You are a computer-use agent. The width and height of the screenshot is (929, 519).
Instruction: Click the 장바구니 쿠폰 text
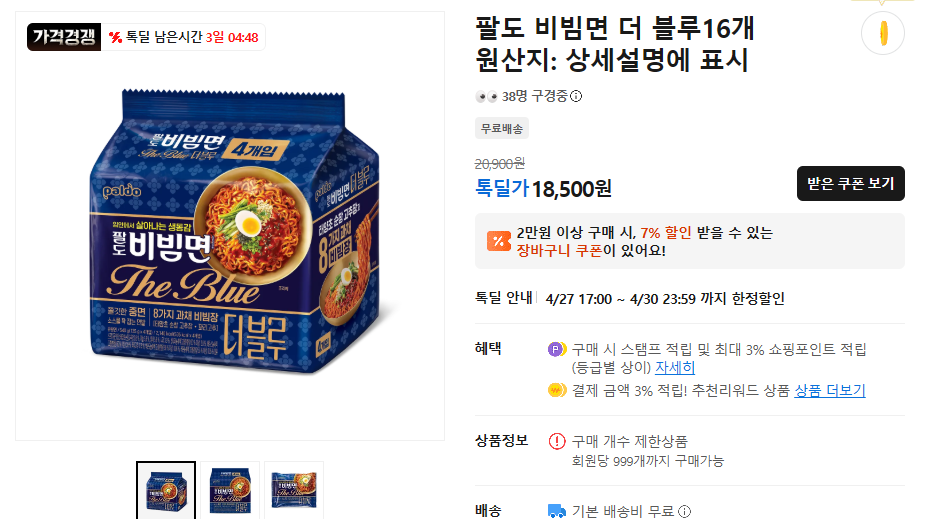point(560,250)
